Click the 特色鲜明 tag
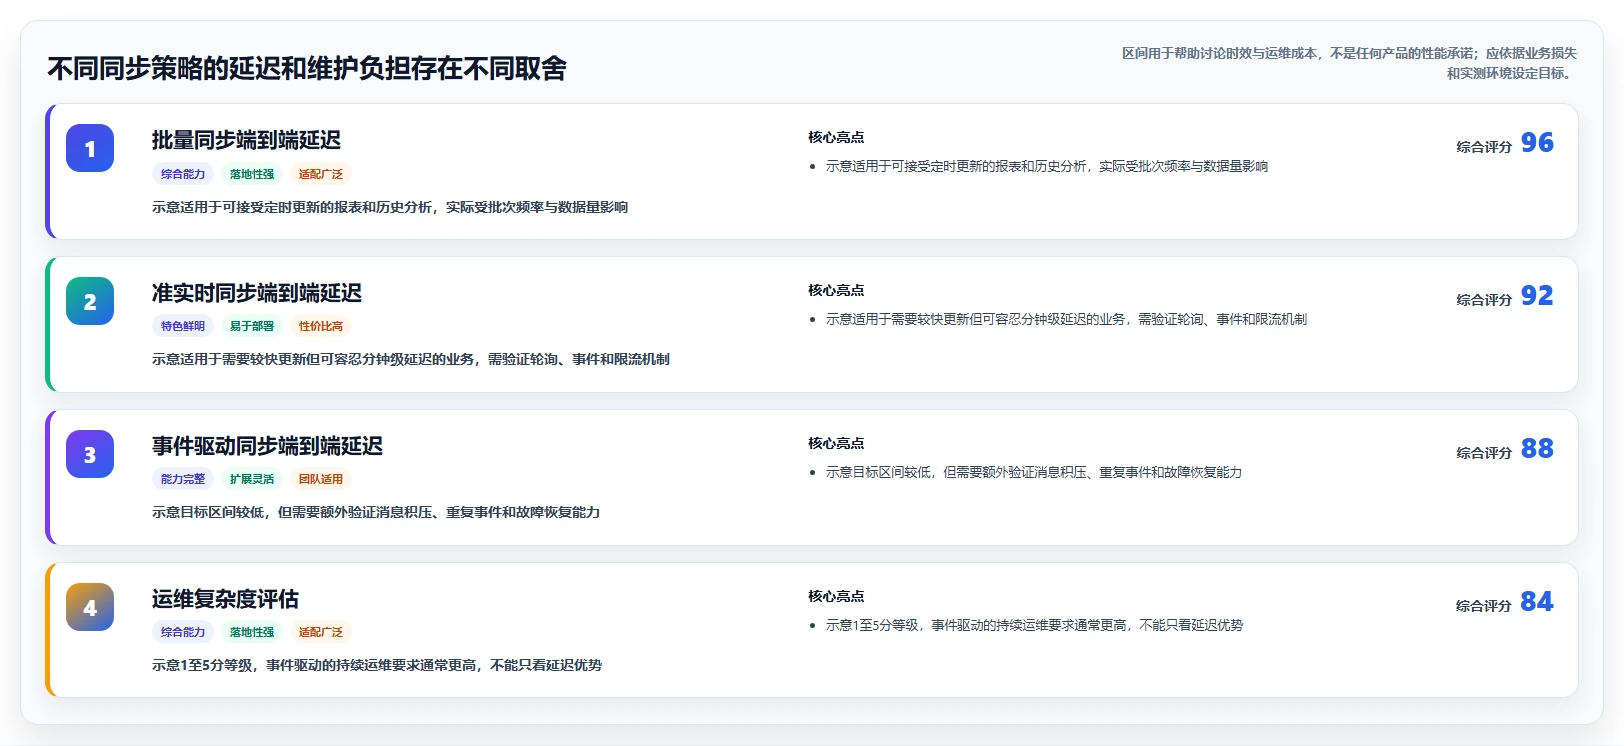1624x746 pixels. click(x=183, y=326)
